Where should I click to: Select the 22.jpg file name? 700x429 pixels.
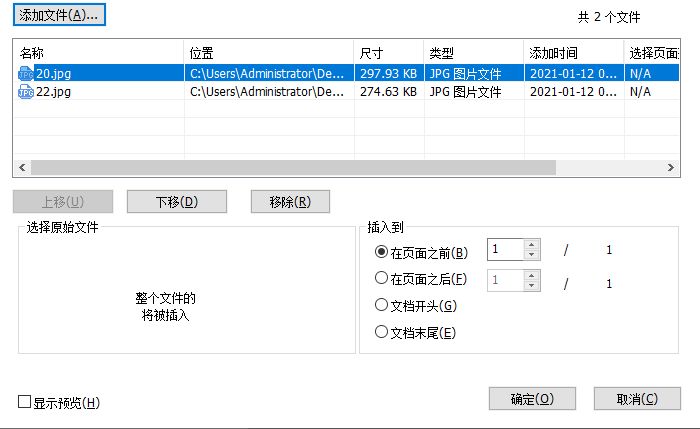[53, 92]
